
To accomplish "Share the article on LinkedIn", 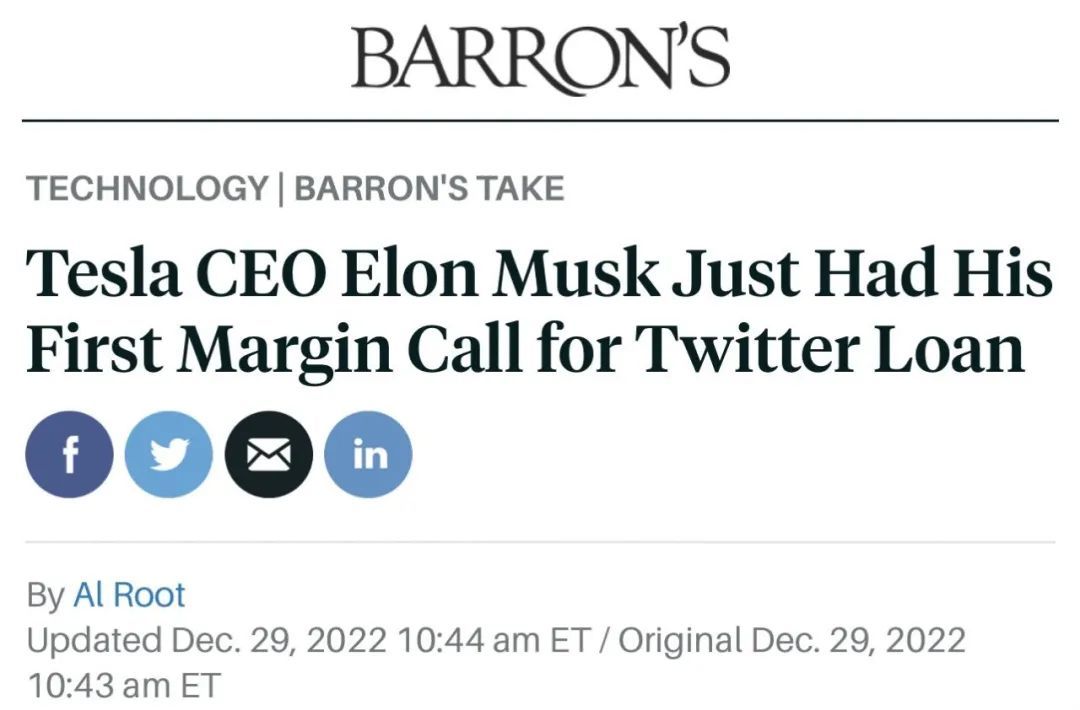I will tap(368, 455).
